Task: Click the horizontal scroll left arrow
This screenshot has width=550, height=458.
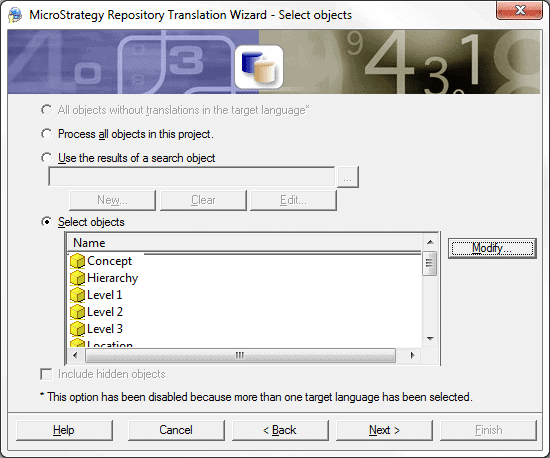Action: click(x=75, y=355)
